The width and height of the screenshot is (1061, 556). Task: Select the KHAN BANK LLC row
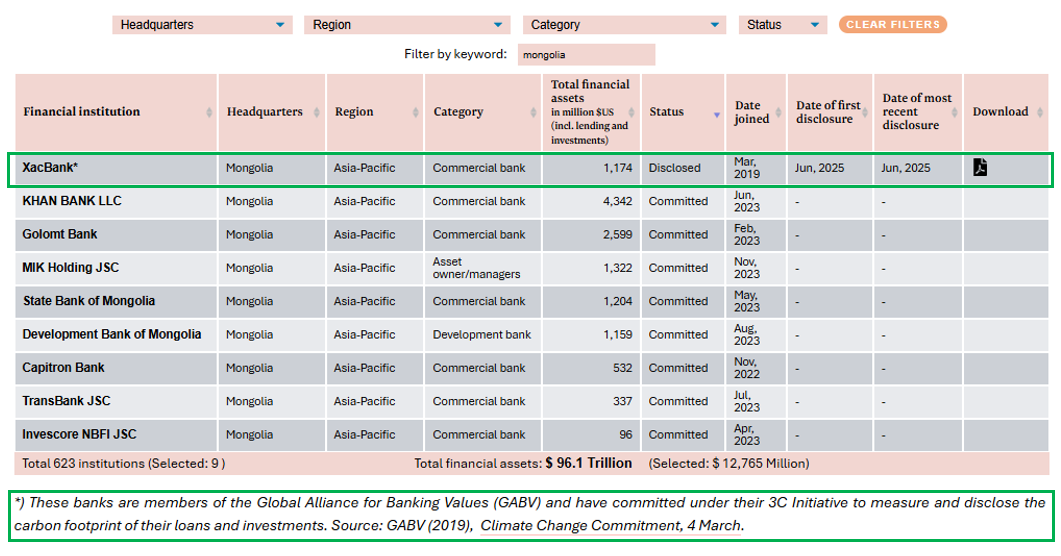72,201
